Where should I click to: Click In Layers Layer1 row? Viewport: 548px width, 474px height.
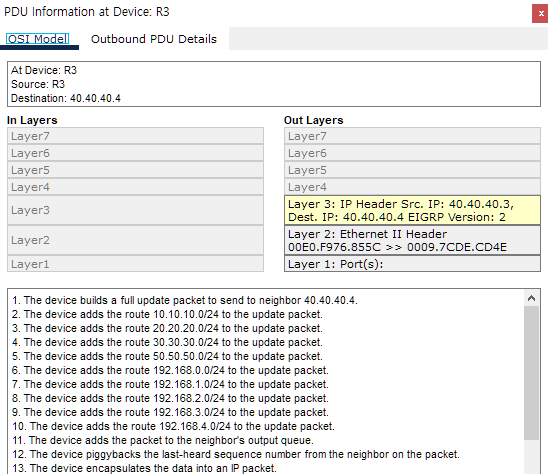(135, 264)
